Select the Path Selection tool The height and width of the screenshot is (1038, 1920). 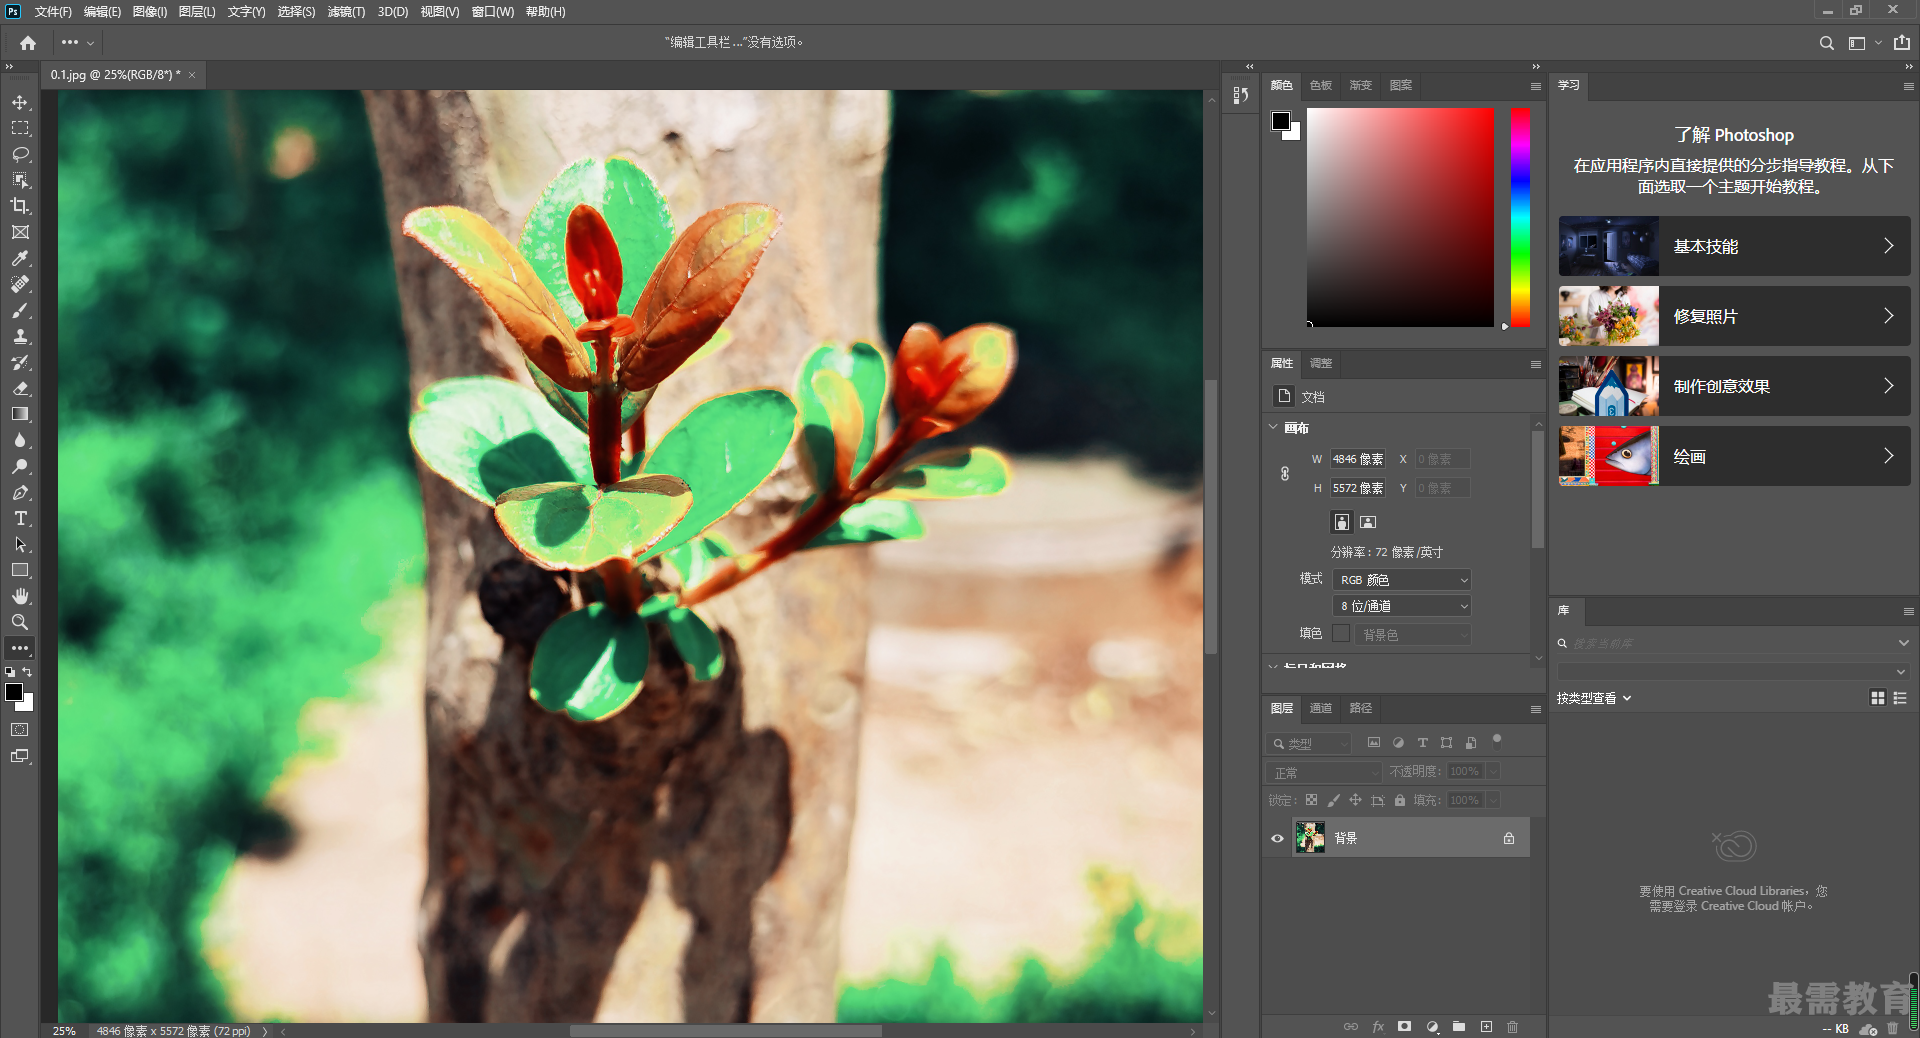pyautogui.click(x=20, y=544)
